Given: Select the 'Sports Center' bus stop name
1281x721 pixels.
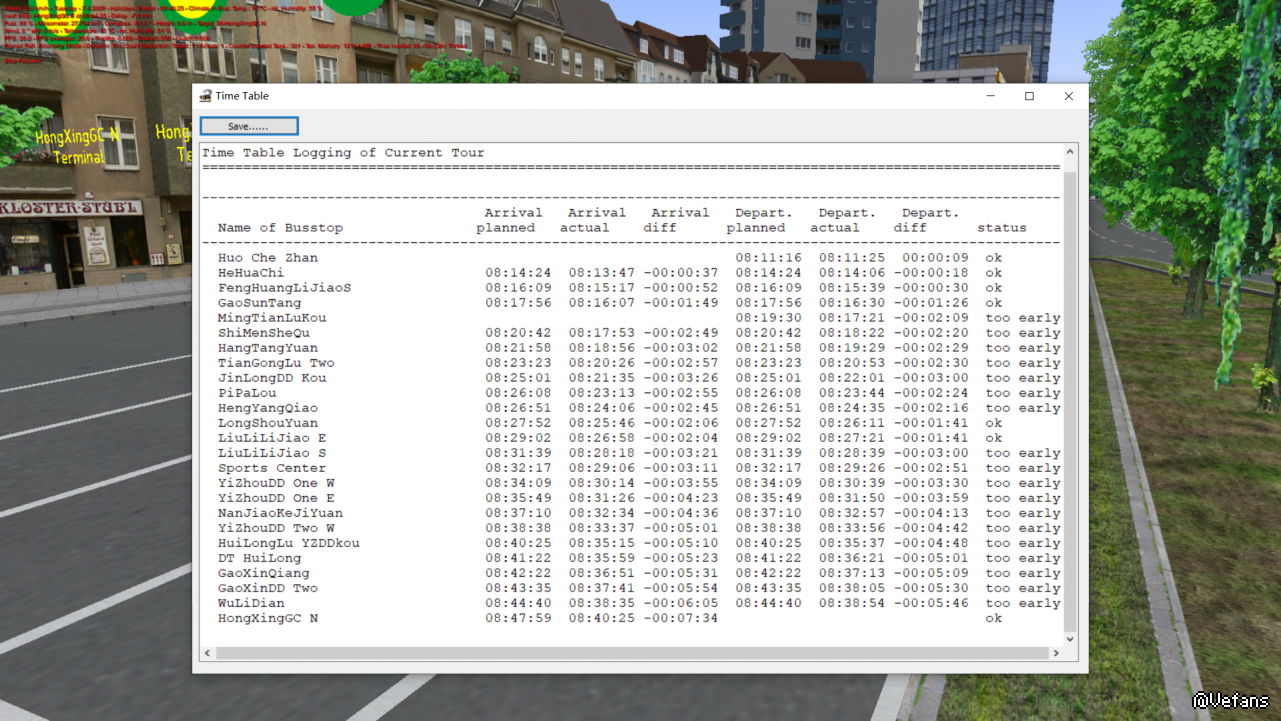Looking at the screenshot, I should (272, 468).
